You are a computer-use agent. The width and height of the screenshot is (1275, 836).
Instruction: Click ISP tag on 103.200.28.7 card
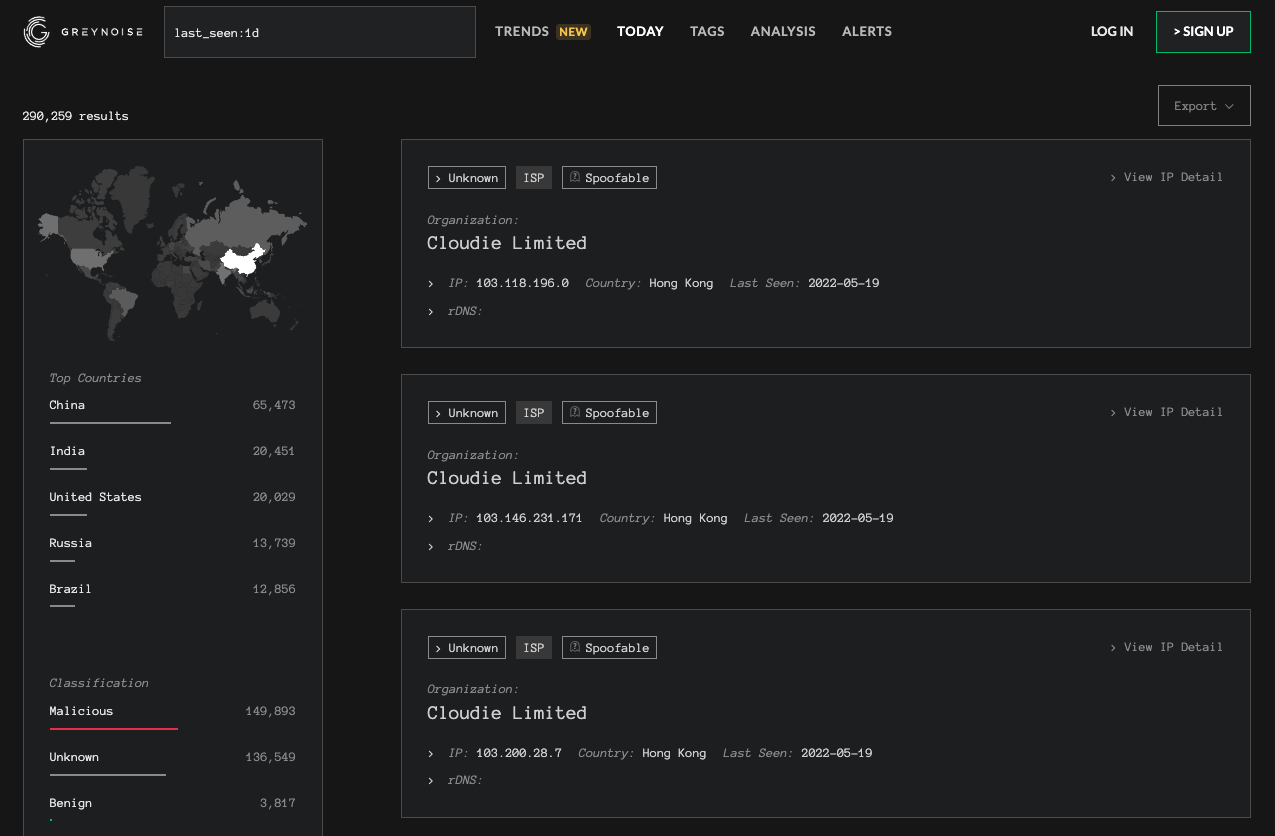pyautogui.click(x=534, y=648)
